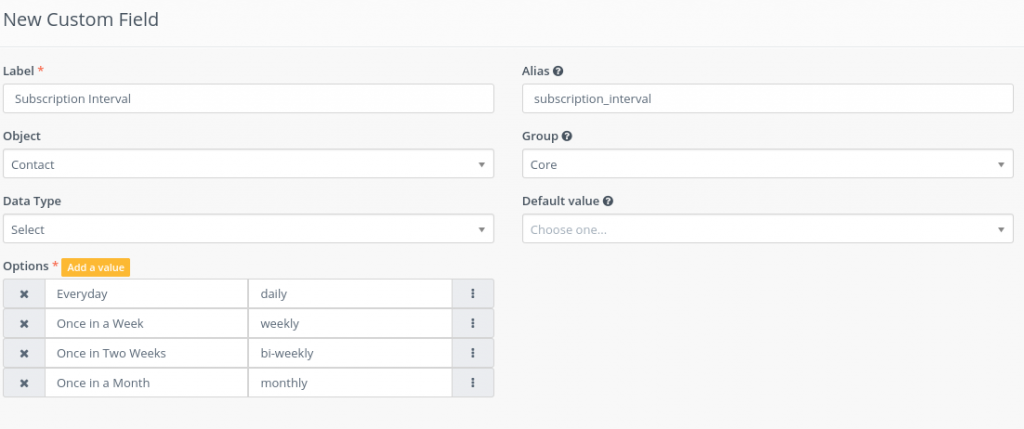Screen dimensions: 1024x429
Task: Click the drag handle on the daily row
Action: [x=473, y=294]
